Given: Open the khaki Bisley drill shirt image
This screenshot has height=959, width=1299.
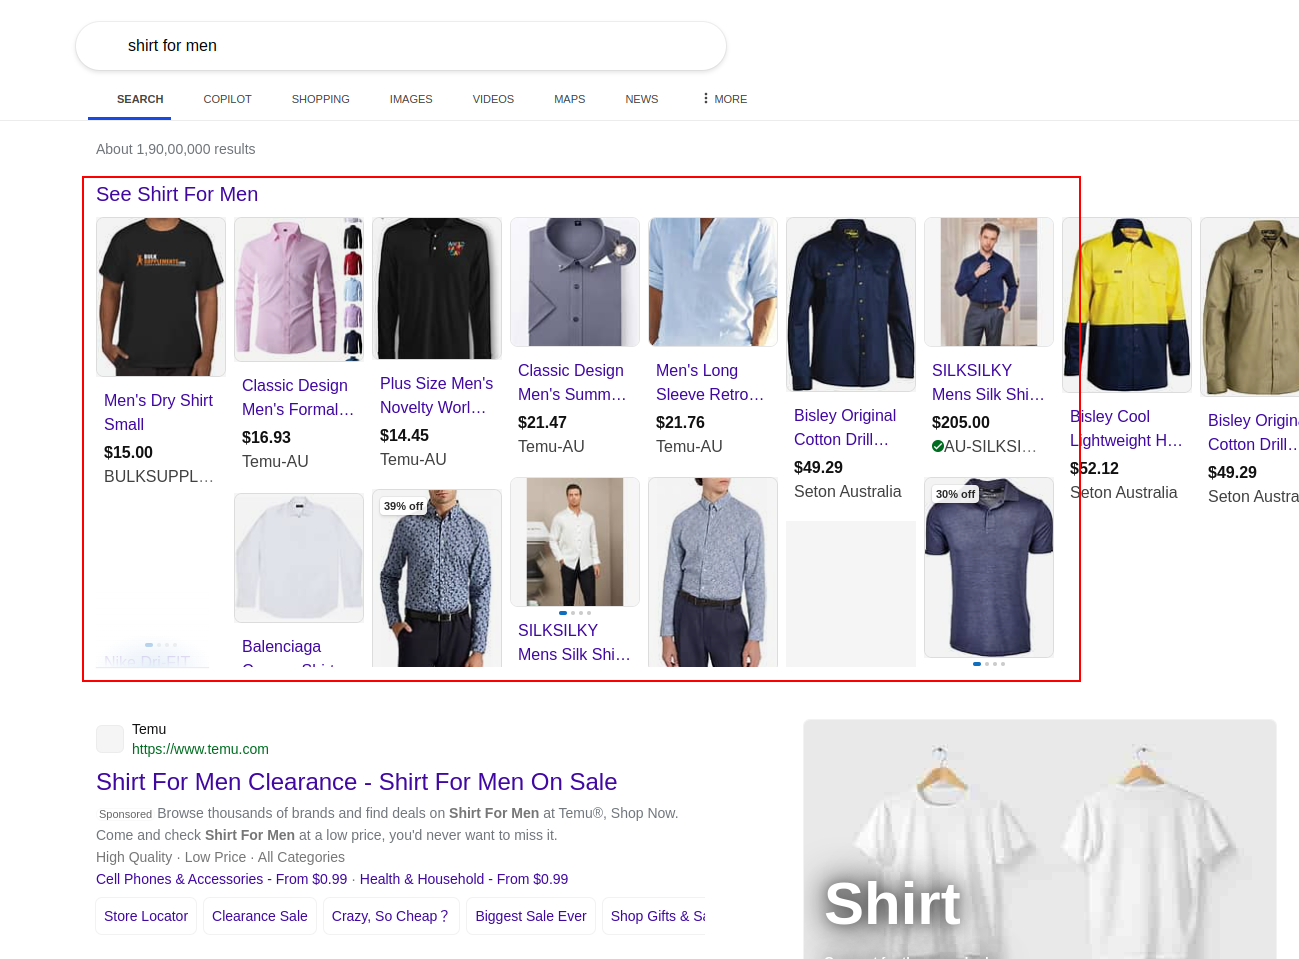Looking at the screenshot, I should click(1250, 307).
